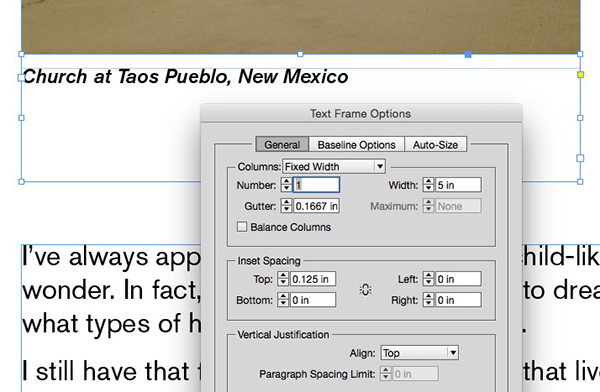Toggle the inset spacing chain link icon
The image size is (600, 392).
[365, 290]
